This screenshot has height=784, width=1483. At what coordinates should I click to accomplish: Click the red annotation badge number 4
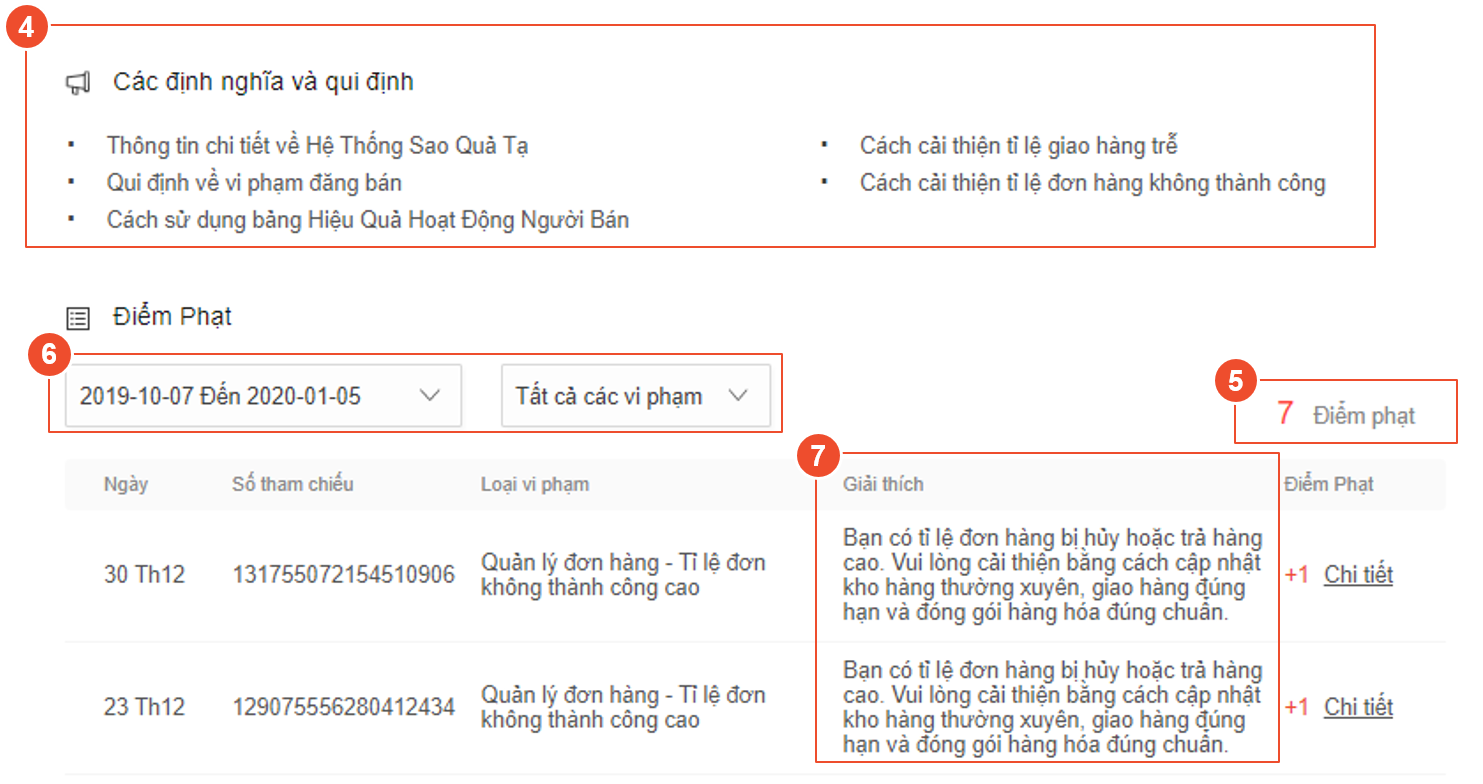point(26,27)
